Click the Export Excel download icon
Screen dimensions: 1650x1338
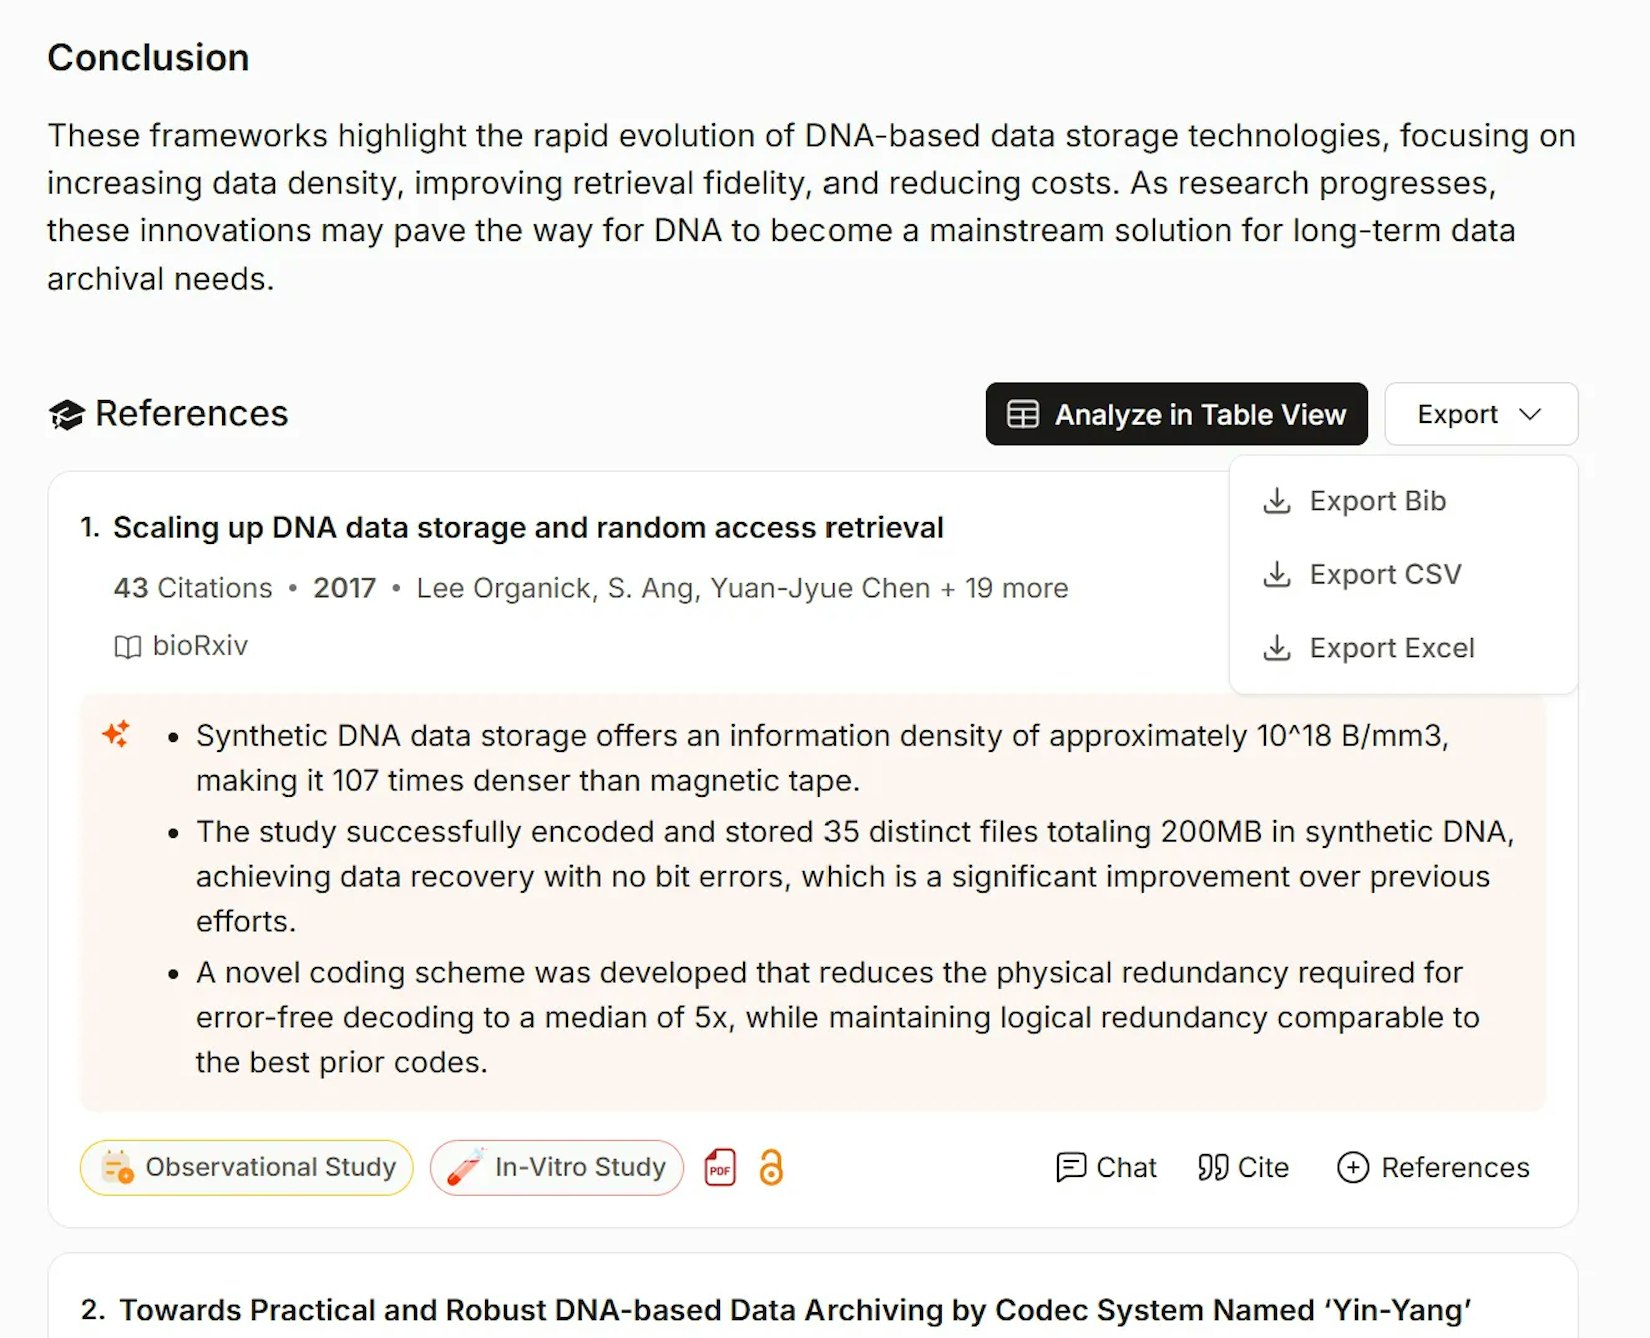coord(1277,648)
